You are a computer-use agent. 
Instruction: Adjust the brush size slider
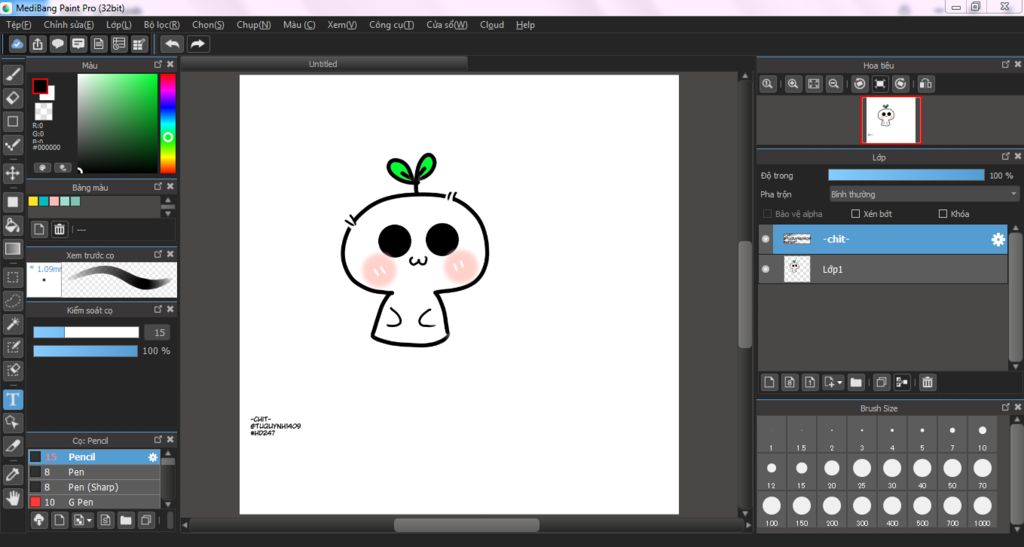[86, 332]
